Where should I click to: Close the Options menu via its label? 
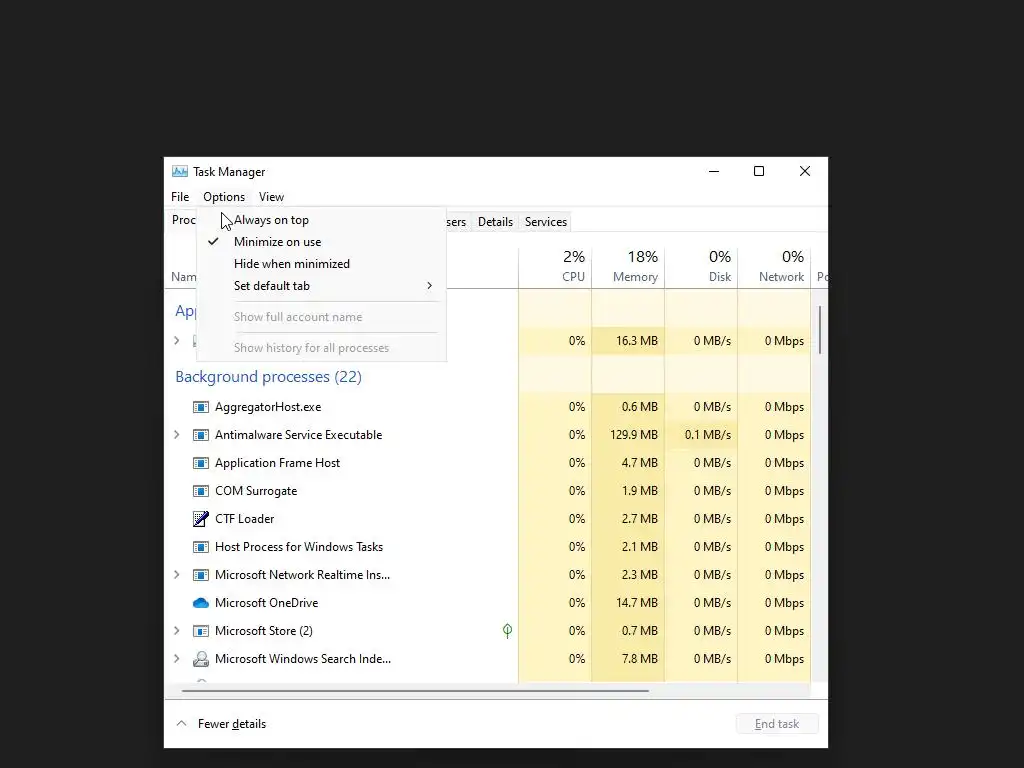[224, 197]
